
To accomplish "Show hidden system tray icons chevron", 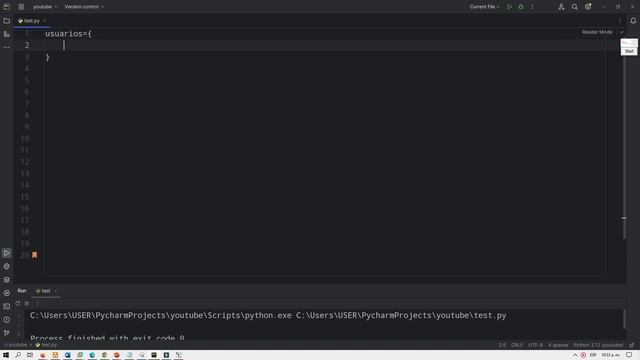I will (575, 355).
